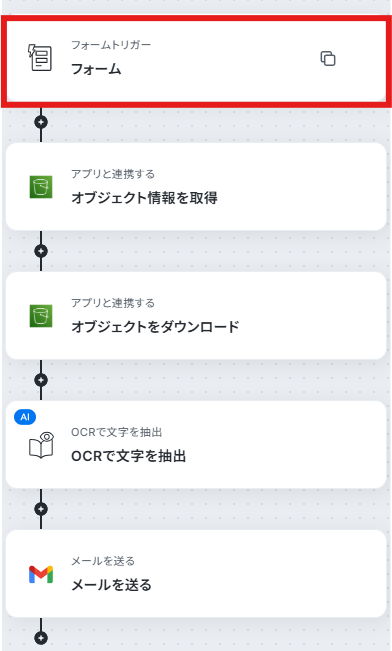Add step below オブジェクト情報を取得
This screenshot has height=651, width=392.
(41, 251)
